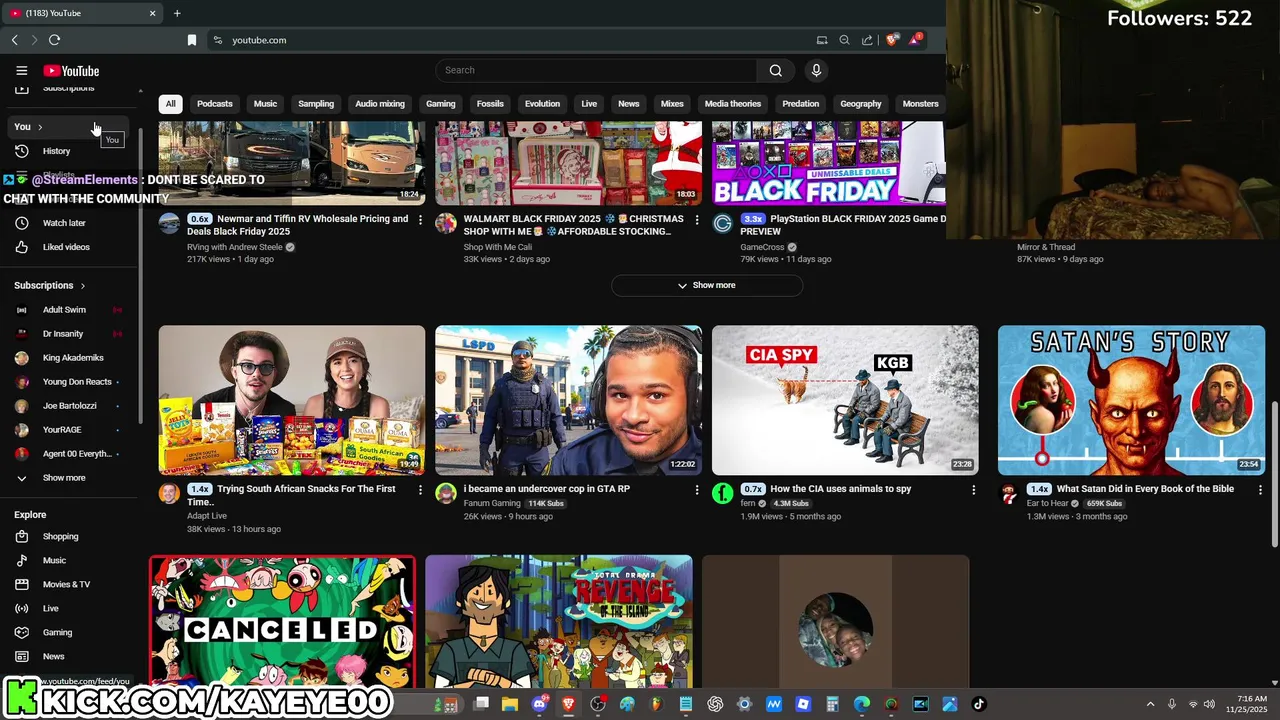This screenshot has height=720, width=1280.
Task: Open History in the sidebar
Action: click(x=70, y=151)
